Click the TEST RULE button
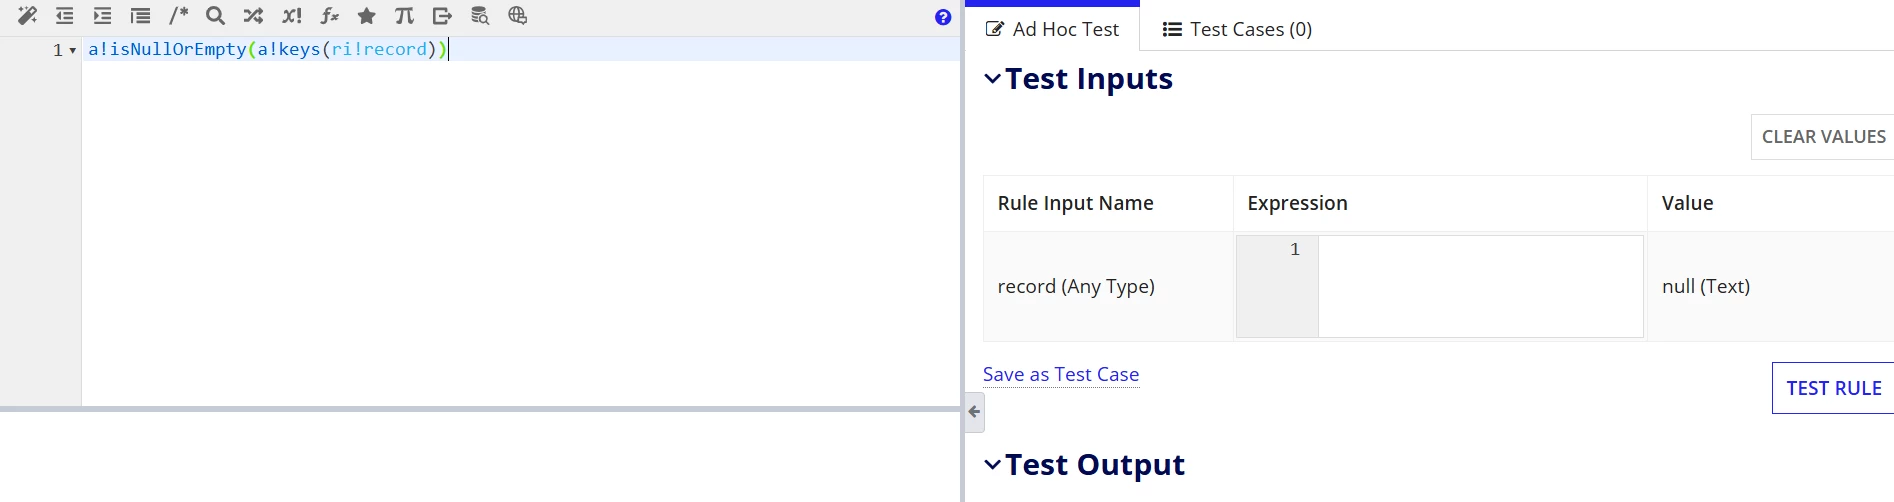The height and width of the screenshot is (502, 1894). click(x=1833, y=388)
